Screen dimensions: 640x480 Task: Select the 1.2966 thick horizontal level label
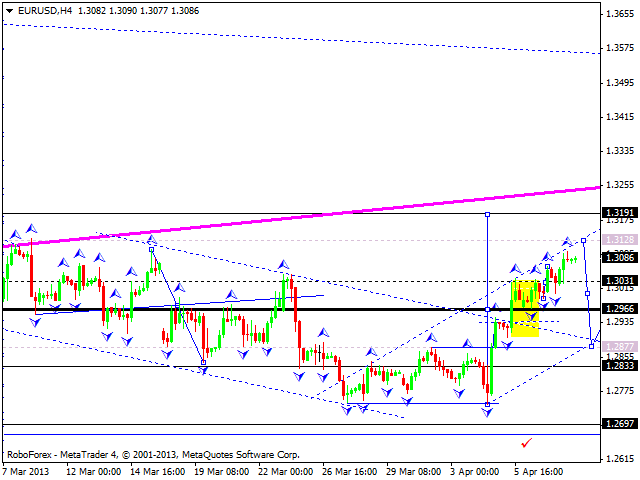tap(619, 309)
